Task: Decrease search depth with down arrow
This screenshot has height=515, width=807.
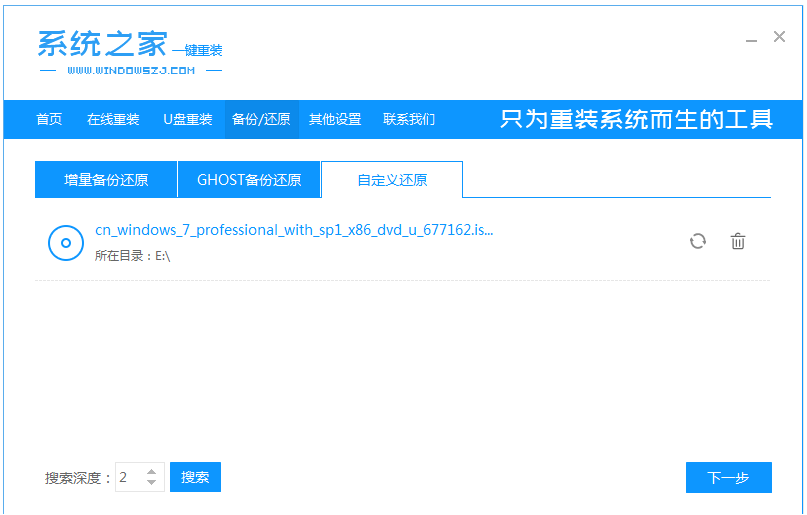Action: point(151,482)
